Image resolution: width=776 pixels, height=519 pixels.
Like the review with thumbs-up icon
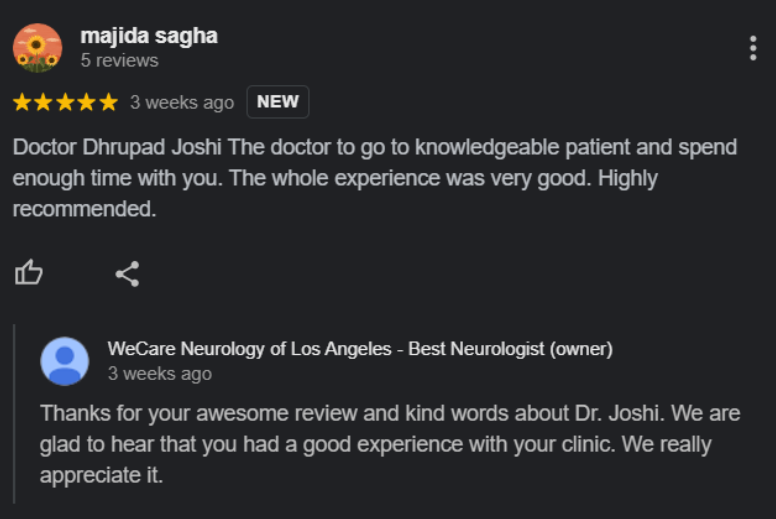tap(29, 273)
